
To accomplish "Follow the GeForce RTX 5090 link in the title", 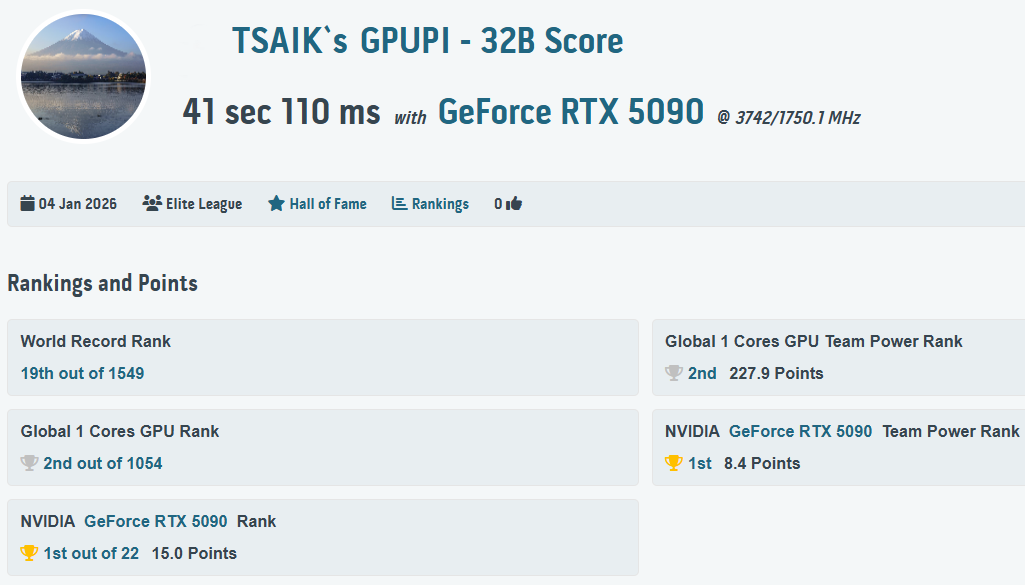I will (570, 112).
